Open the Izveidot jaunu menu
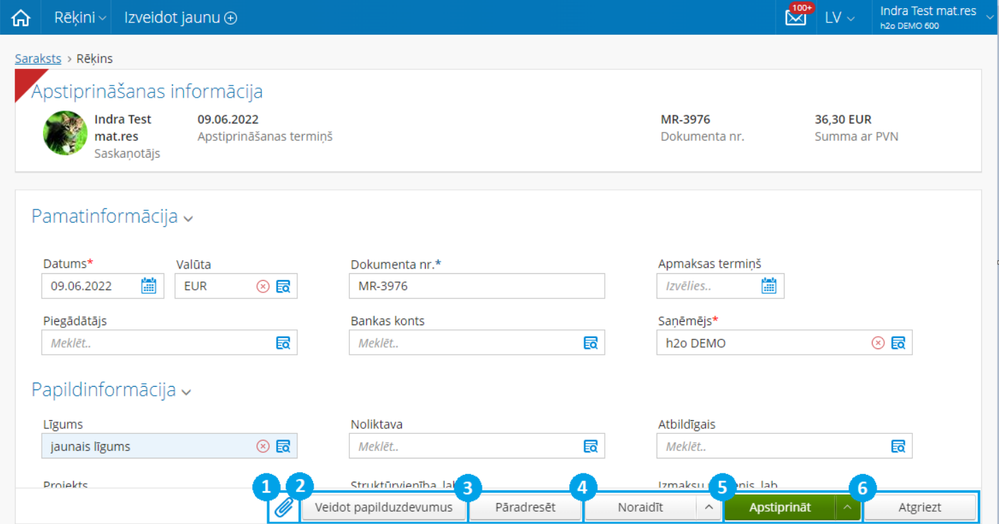The image size is (999, 524). 180,18
